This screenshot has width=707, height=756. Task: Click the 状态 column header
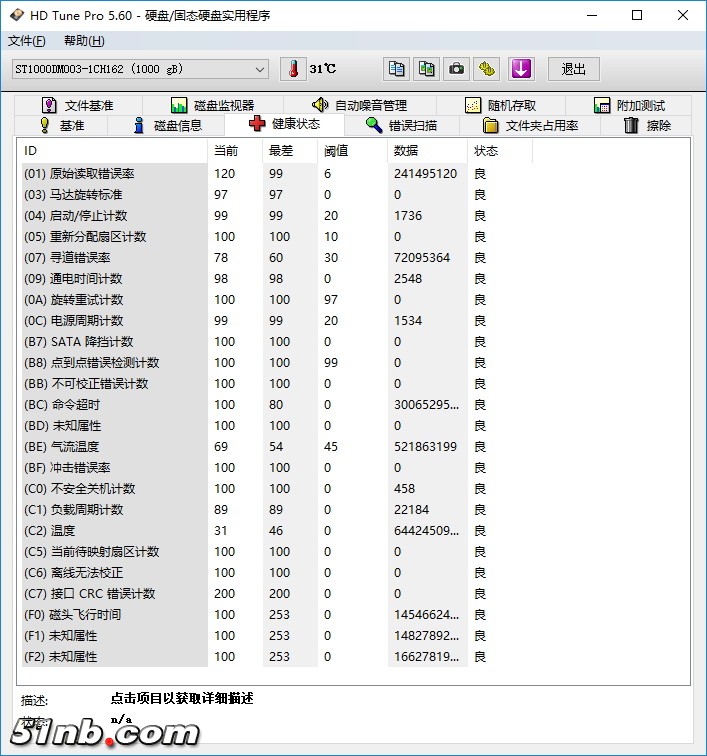(500, 151)
